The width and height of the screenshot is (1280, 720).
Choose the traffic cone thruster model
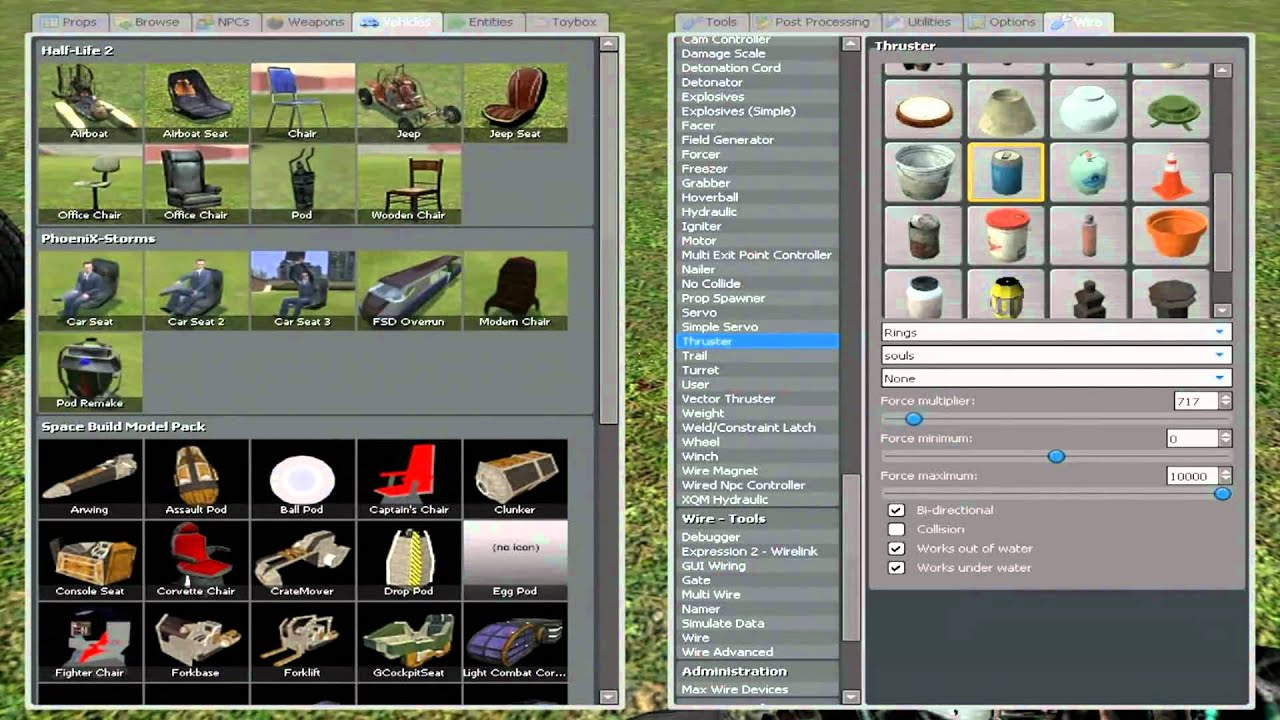pos(1170,172)
